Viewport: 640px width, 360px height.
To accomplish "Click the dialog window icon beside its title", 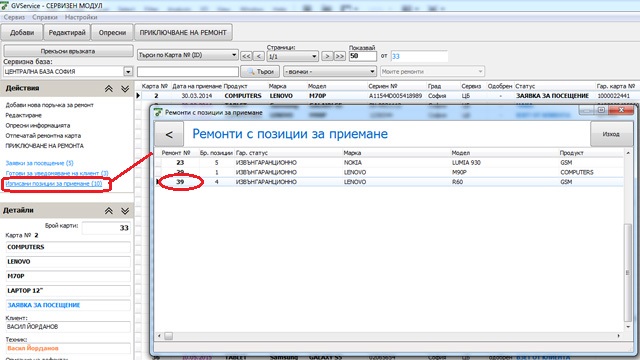I will [x=158, y=112].
